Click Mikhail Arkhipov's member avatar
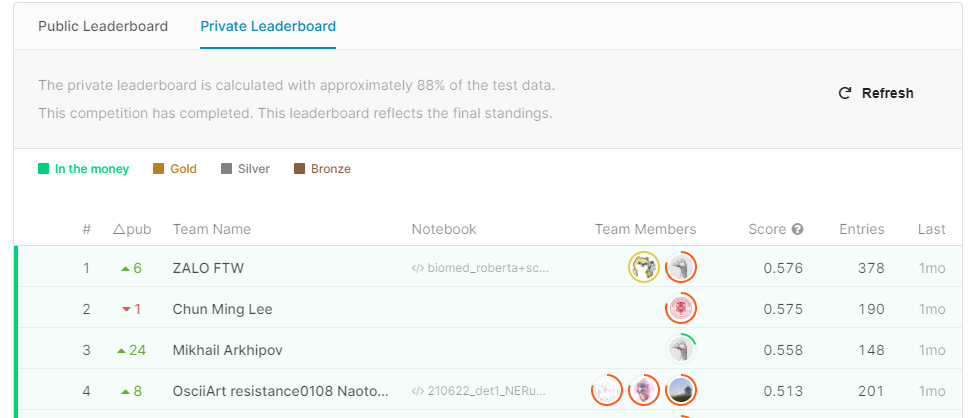Screen dimensions: 974x418 pyautogui.click(x=681, y=350)
